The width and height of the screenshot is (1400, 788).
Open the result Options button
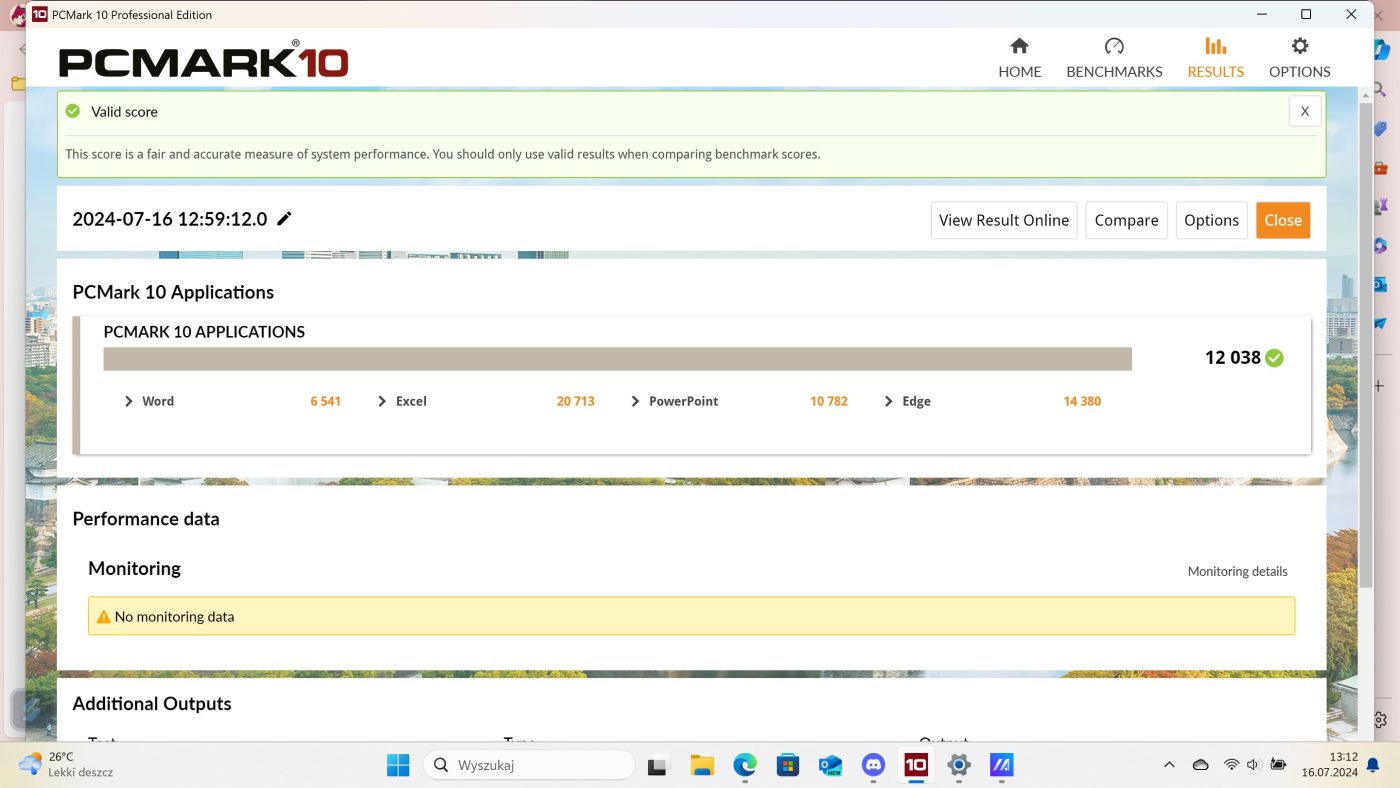coord(1211,220)
